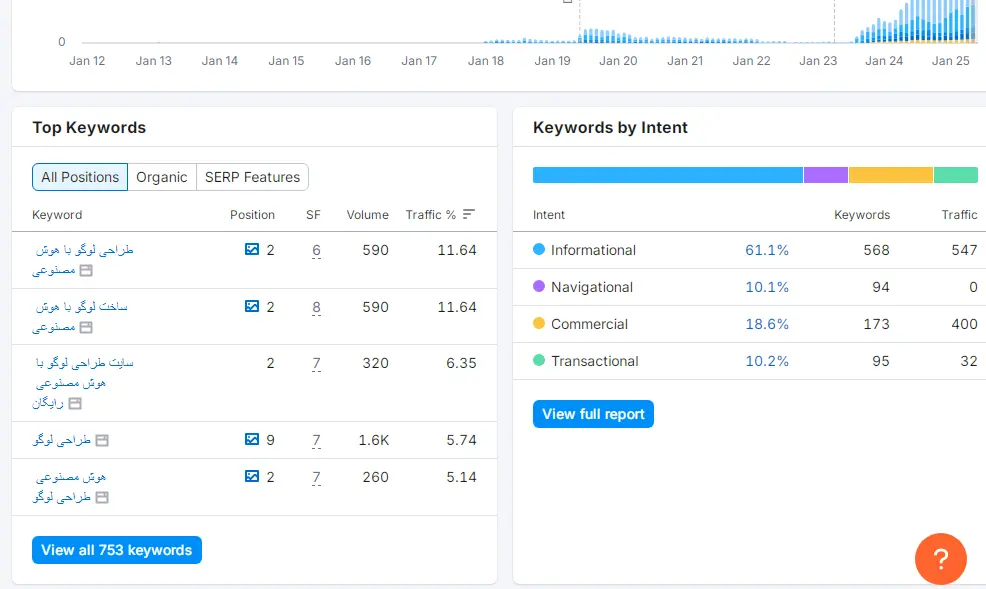This screenshot has height=589, width=986.
Task: Click blue Informational segment of intent bar
Action: click(x=668, y=175)
